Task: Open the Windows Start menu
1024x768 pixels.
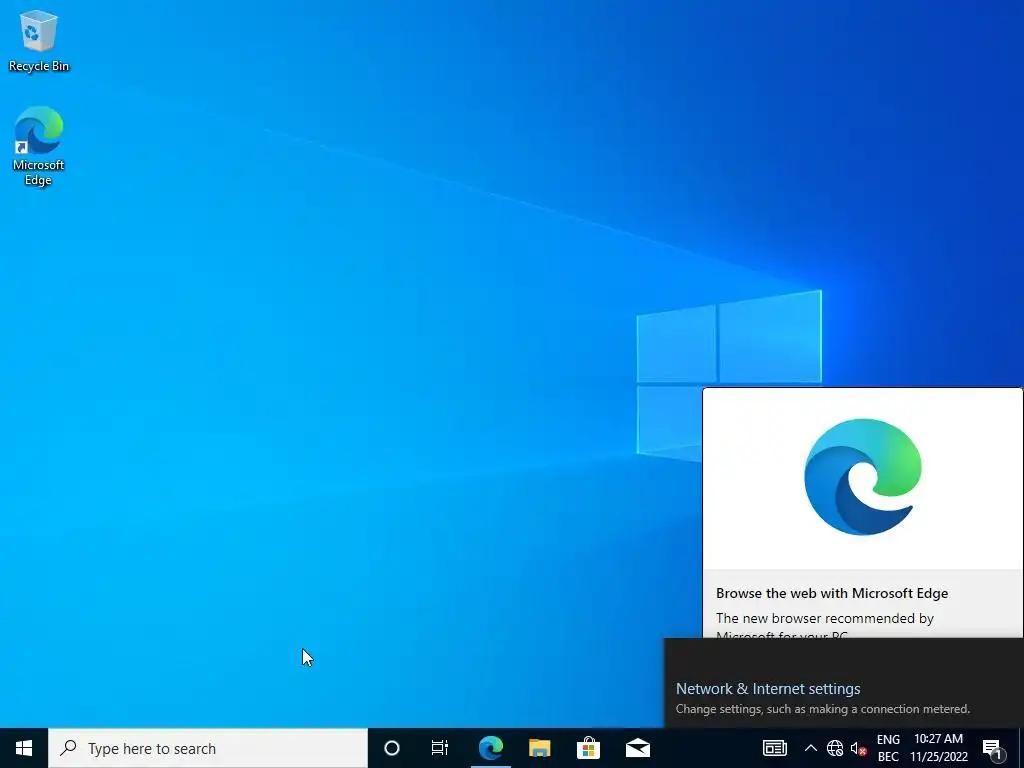Action: pos(24,748)
